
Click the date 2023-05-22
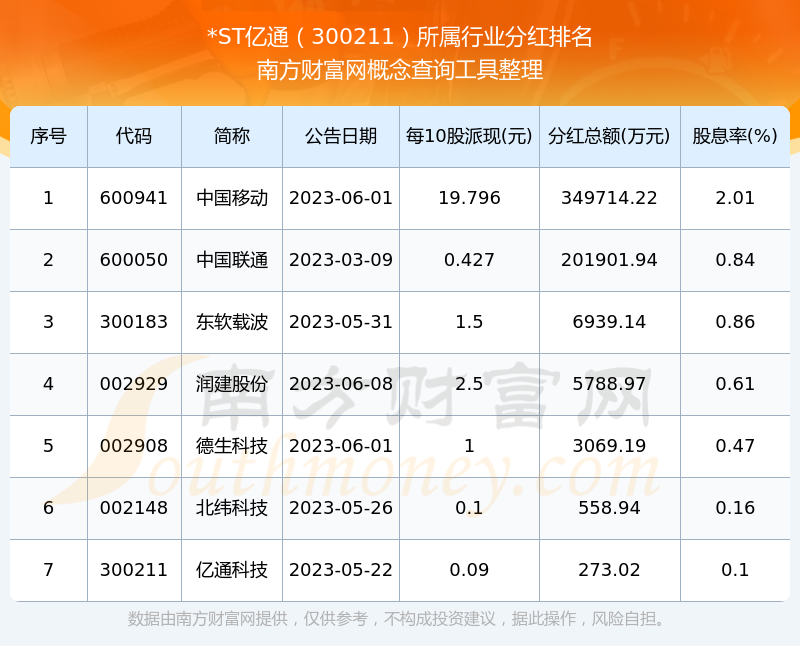(341, 570)
